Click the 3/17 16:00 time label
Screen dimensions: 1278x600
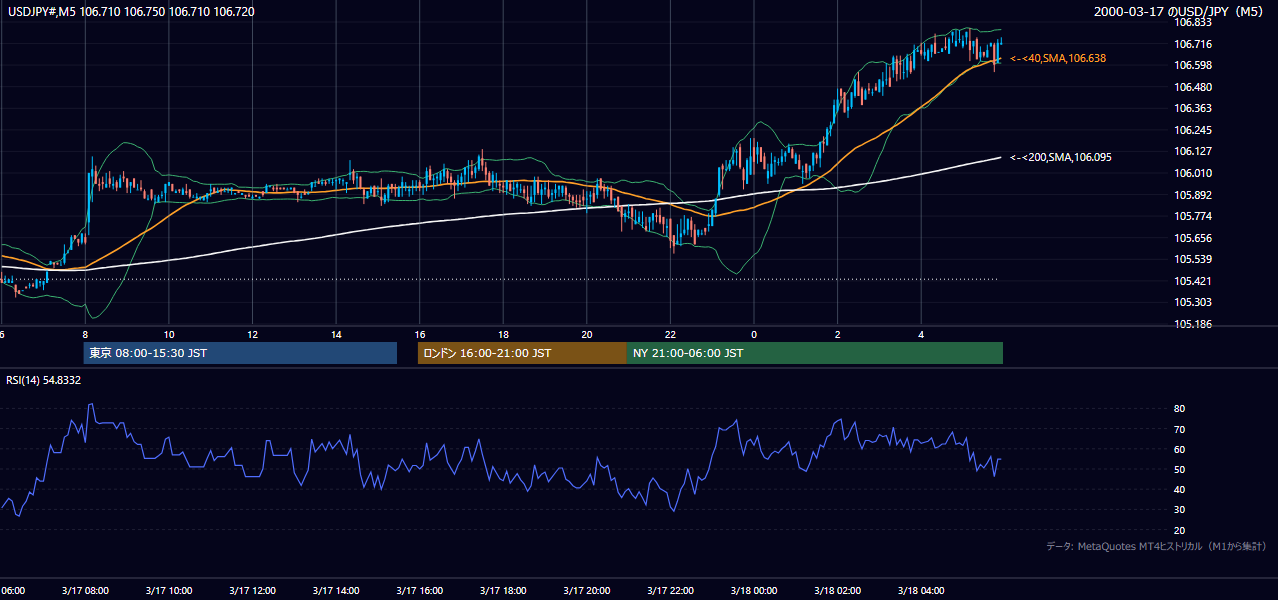(x=419, y=590)
